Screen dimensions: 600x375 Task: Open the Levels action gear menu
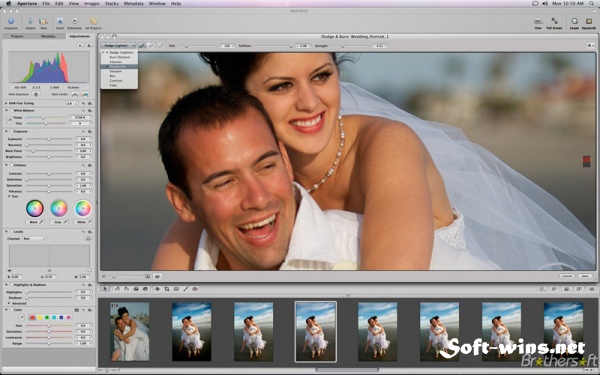pyautogui.click(x=90, y=232)
